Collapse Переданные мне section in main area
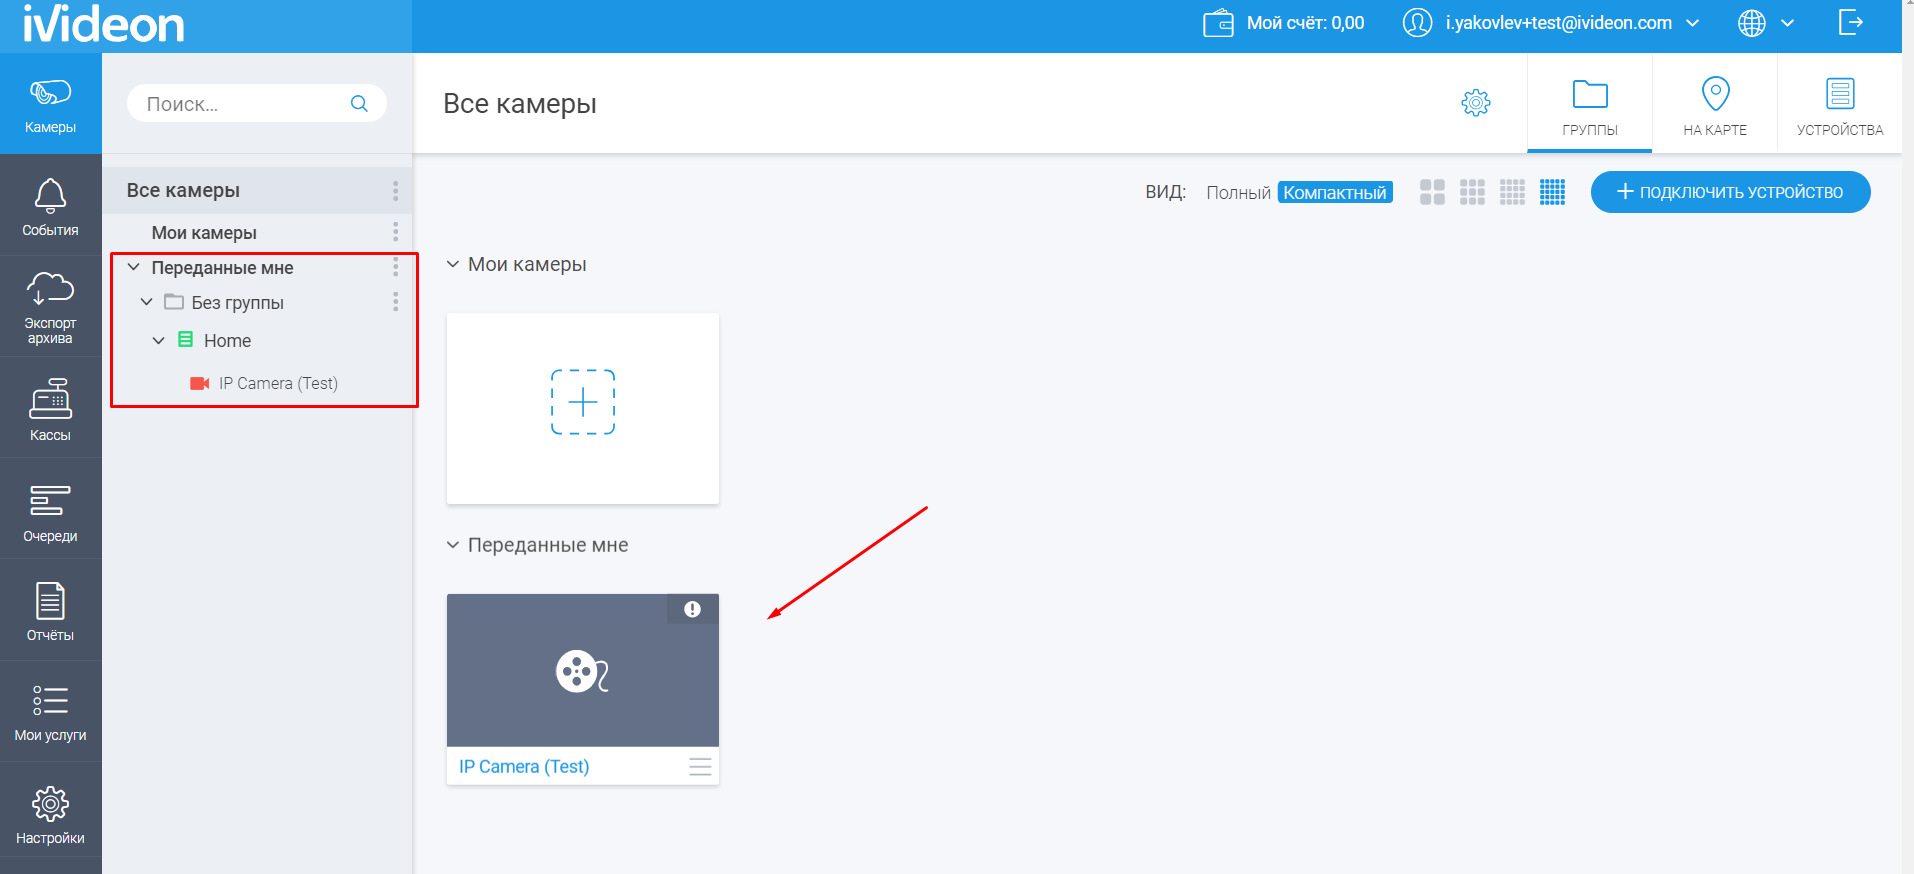Image resolution: width=1914 pixels, height=874 pixels. point(453,545)
